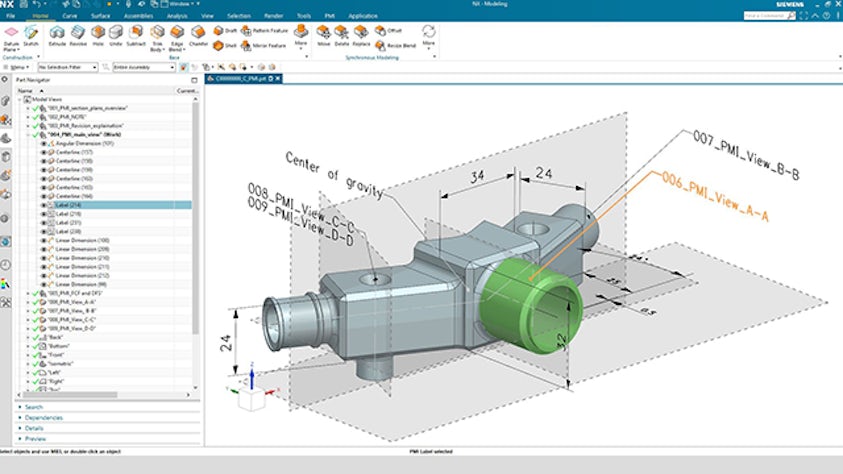Click the clock History sidebar icon
This screenshot has height=474, width=843.
(x=5, y=264)
